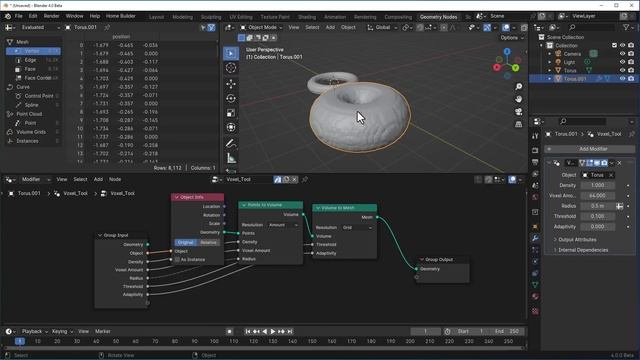The image size is (640, 360).
Task: Open the Evaluated dropdown in spreadsheet
Action: coord(40,27)
